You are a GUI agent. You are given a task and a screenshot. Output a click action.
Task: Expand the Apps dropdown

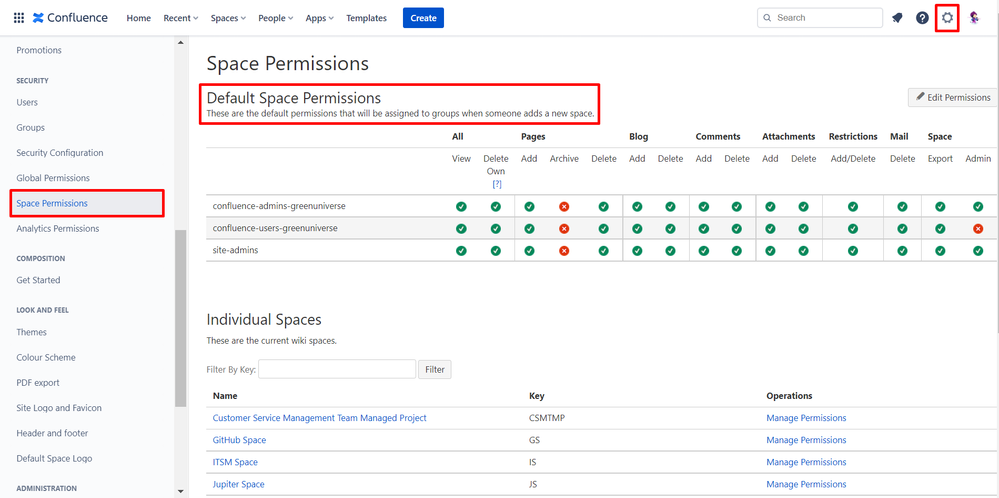pos(320,18)
